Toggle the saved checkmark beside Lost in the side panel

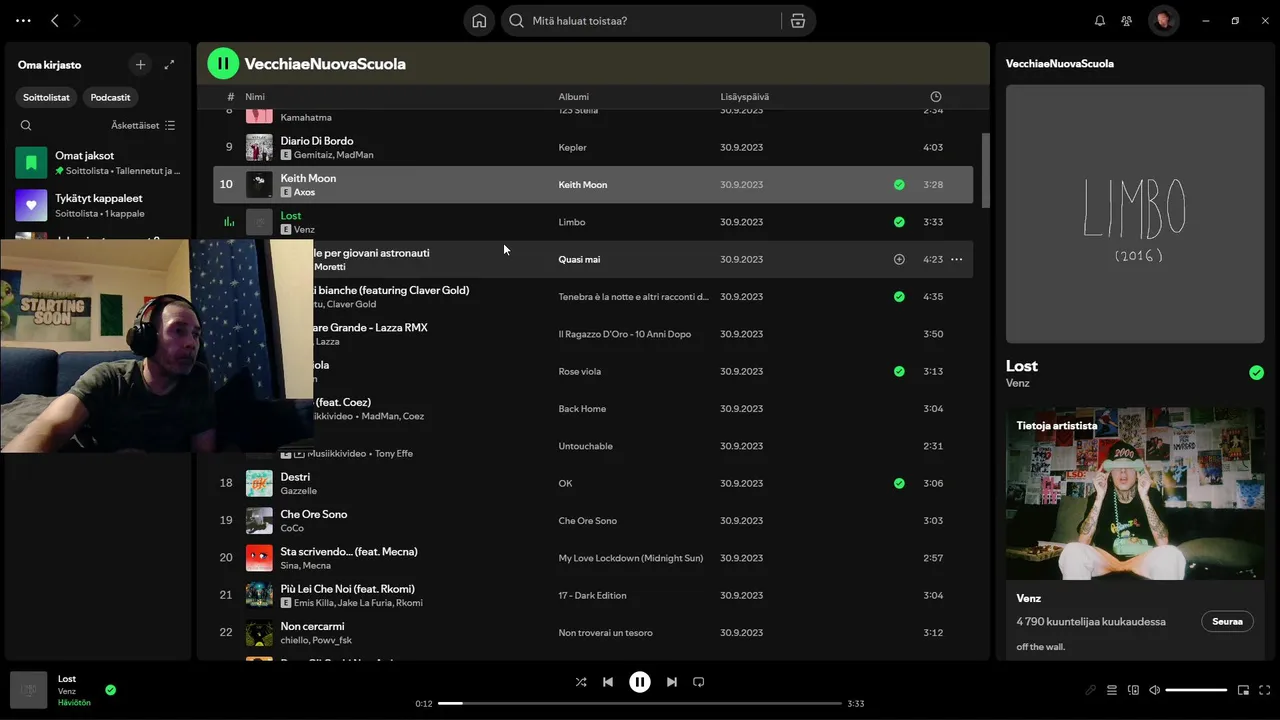[1256, 373]
